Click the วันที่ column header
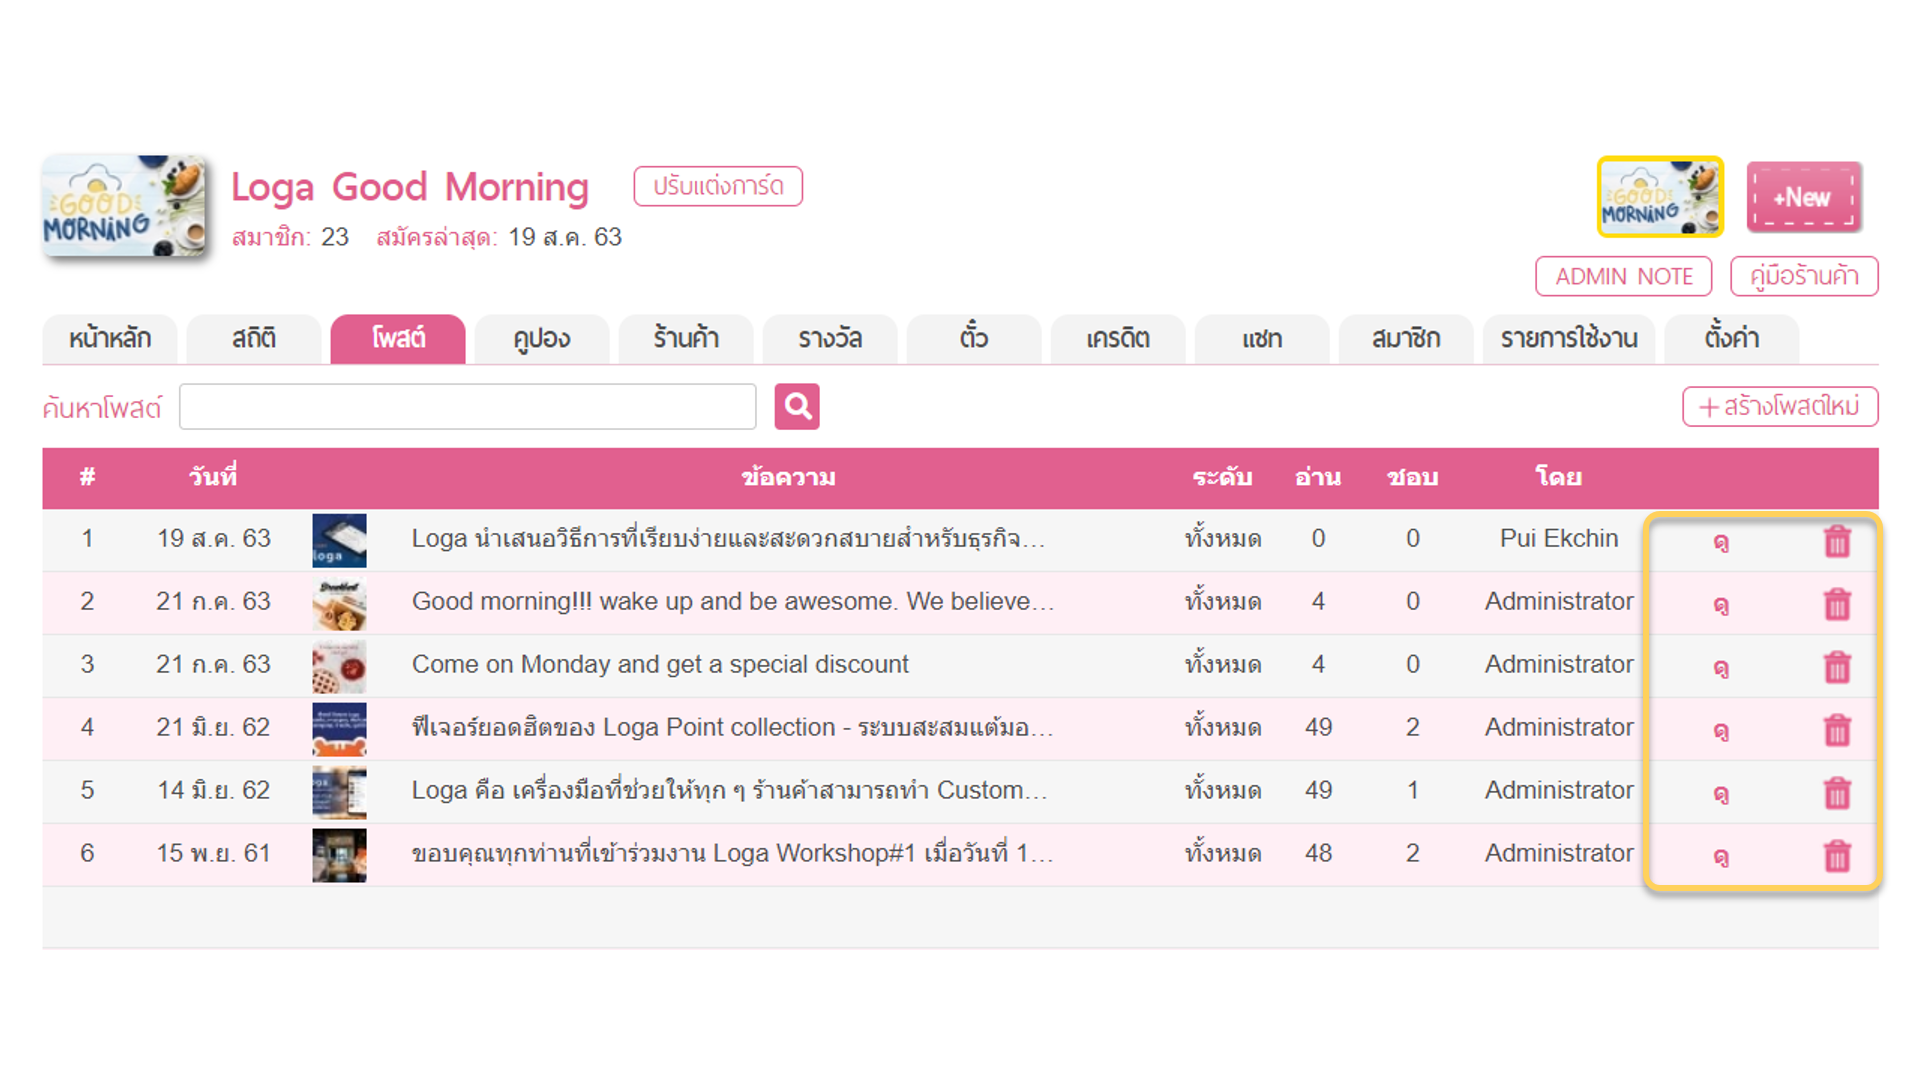1920x1080 pixels. [213, 477]
